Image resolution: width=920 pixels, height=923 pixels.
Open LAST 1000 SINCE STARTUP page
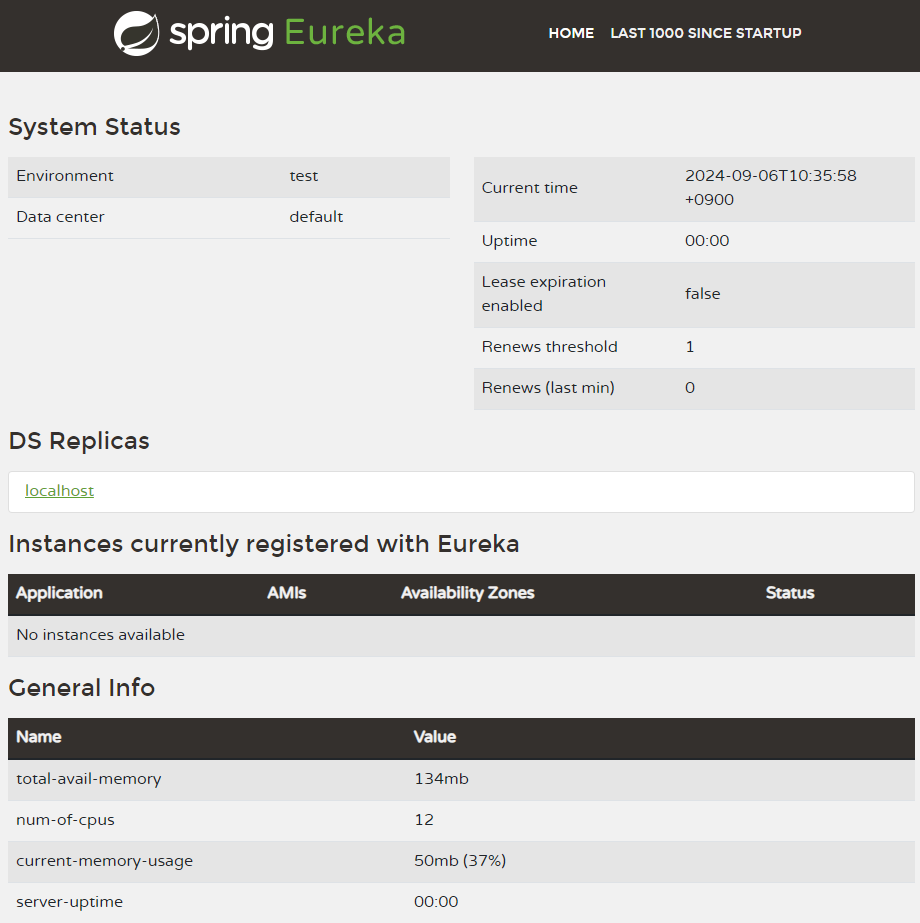point(706,33)
